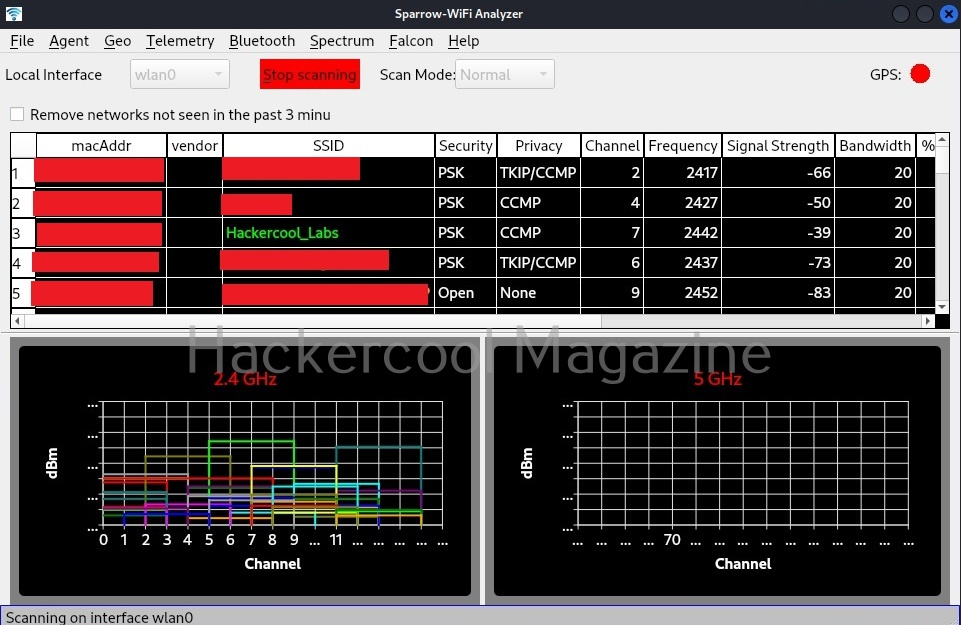Click the red GPS status indicator
Image resolution: width=961 pixels, height=625 pixels.
point(920,74)
